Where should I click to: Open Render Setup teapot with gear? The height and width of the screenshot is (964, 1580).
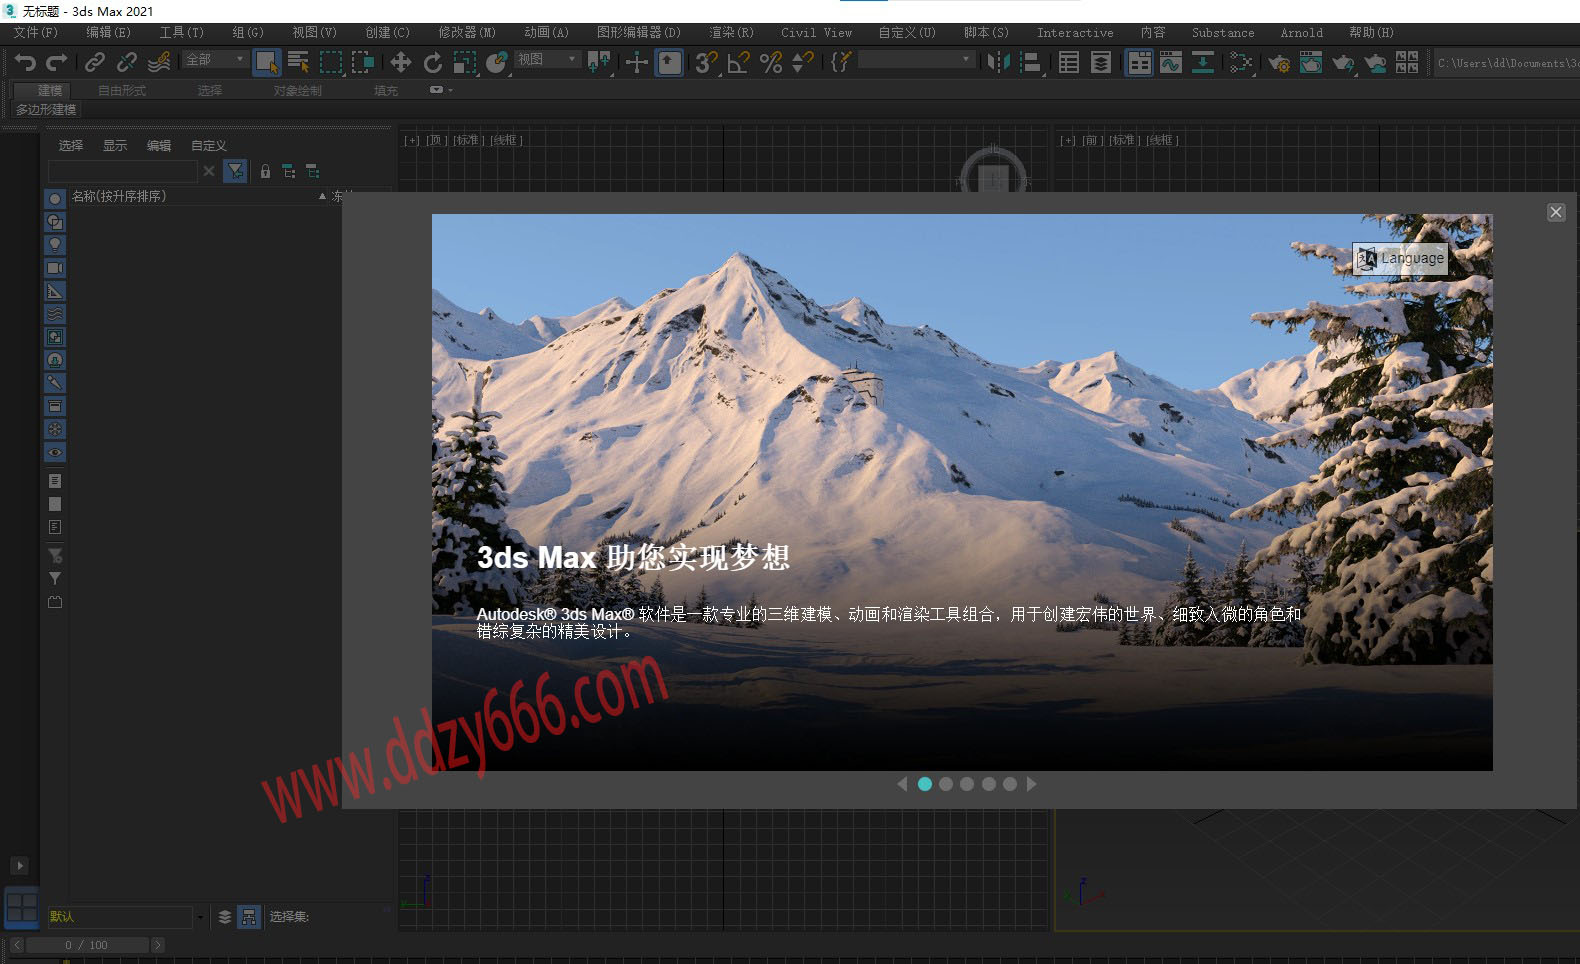tap(1279, 62)
